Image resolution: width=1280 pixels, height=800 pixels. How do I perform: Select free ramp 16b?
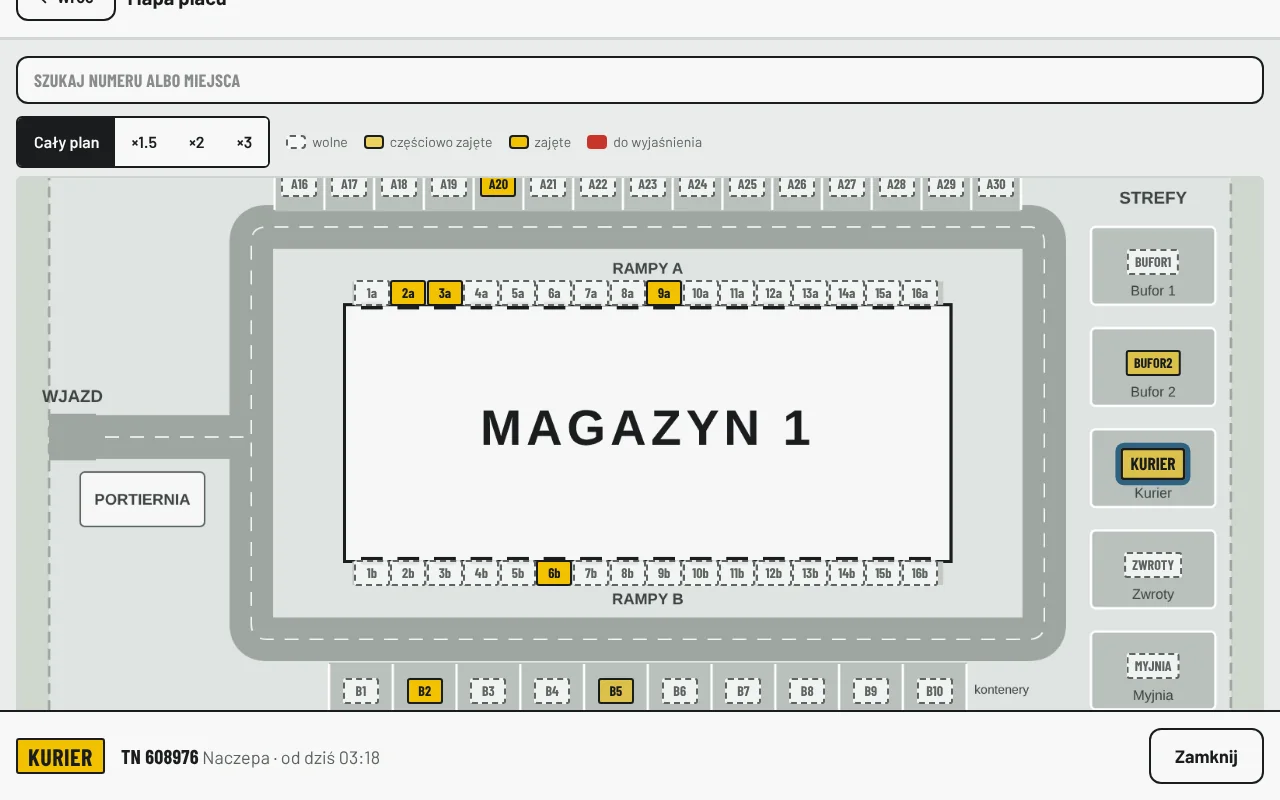[x=920, y=573]
